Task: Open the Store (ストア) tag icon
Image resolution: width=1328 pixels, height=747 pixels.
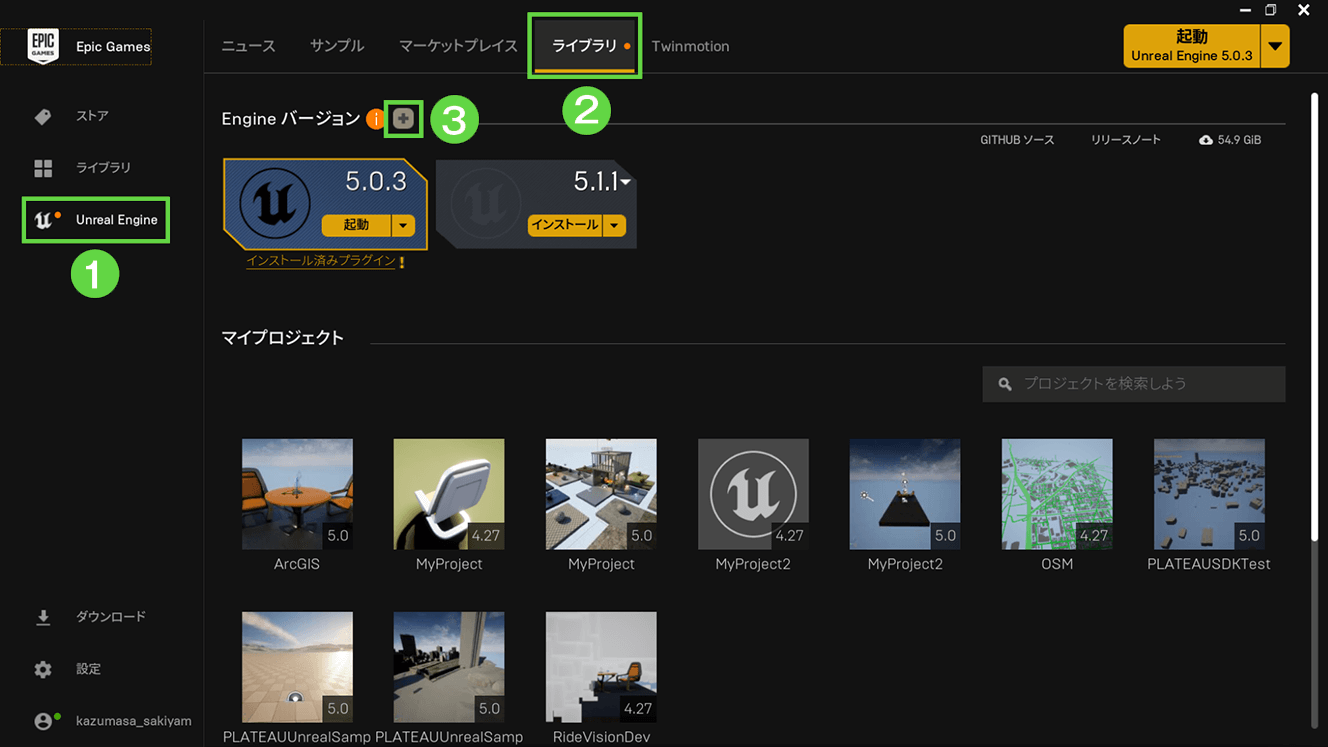Action: 43,117
